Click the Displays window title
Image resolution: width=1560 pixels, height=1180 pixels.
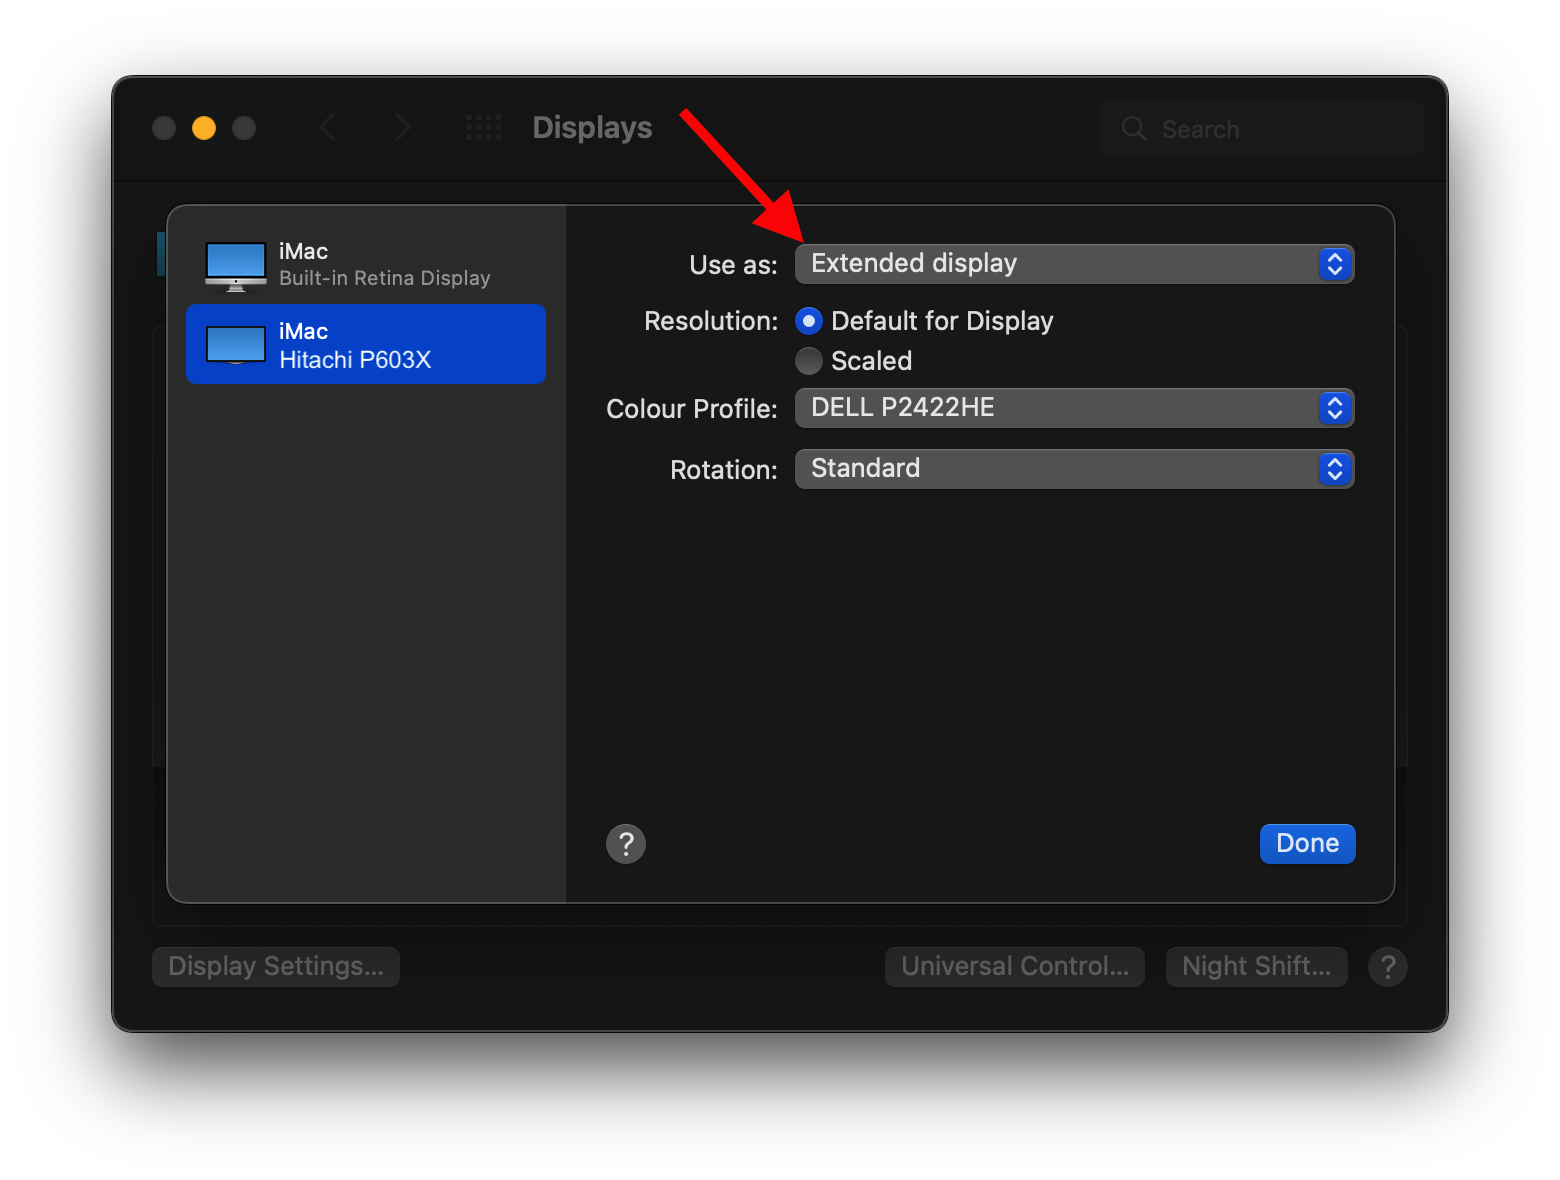[x=592, y=128]
